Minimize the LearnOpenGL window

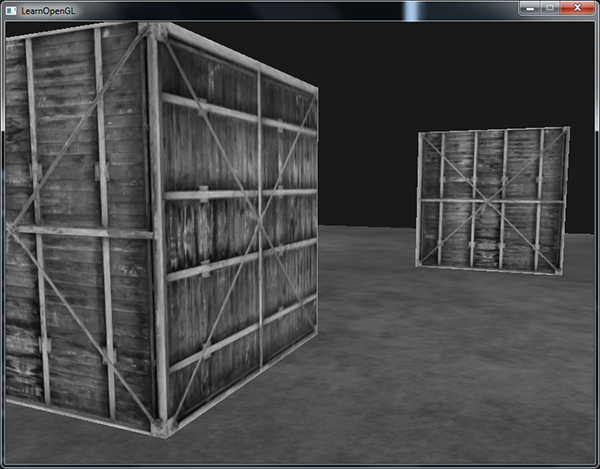coord(531,8)
